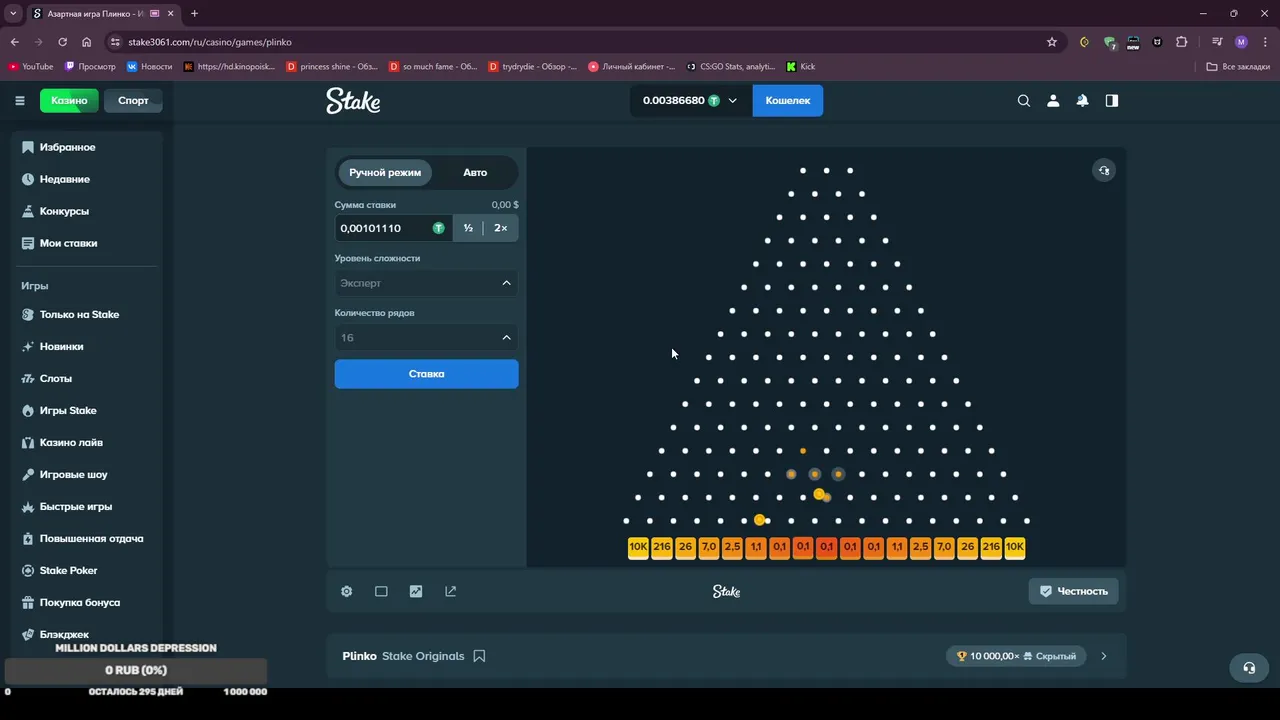This screenshot has height=720, width=1280.
Task: Click the Tether currency icon in bet field
Action: coord(438,228)
